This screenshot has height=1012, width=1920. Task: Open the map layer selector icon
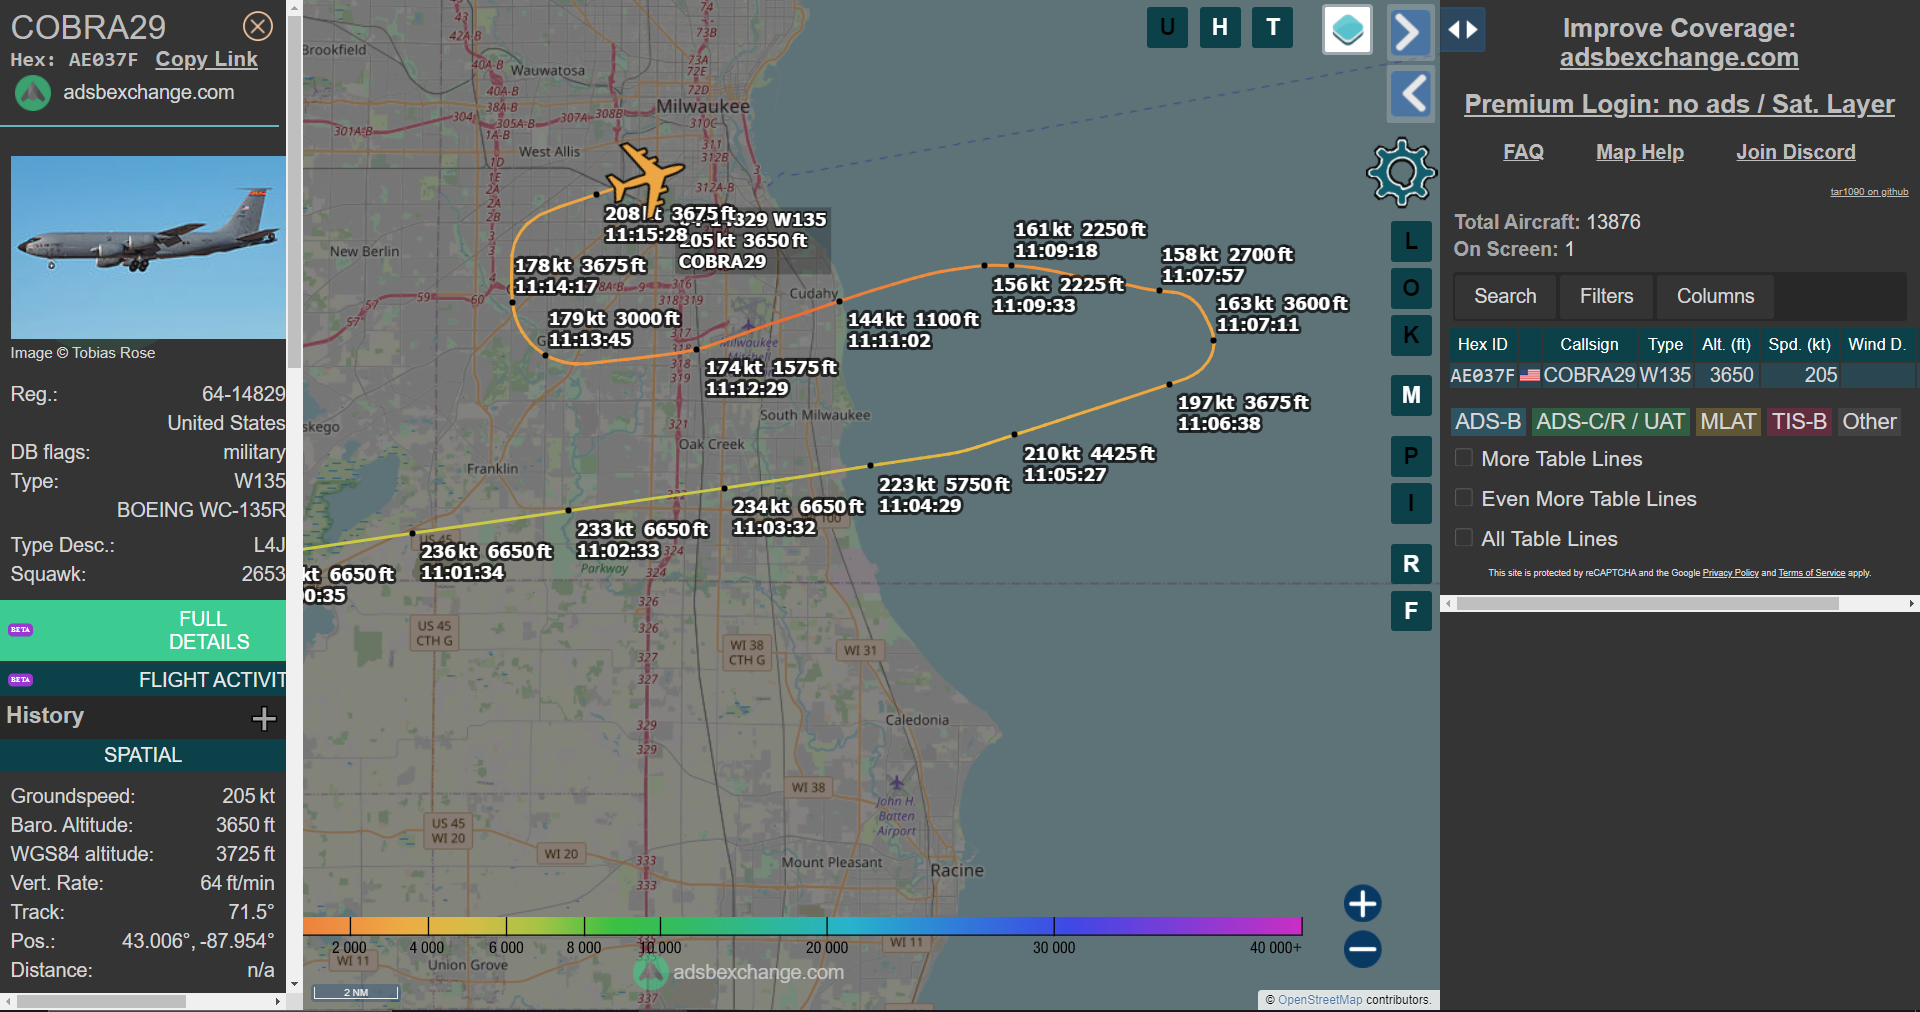point(1347,29)
